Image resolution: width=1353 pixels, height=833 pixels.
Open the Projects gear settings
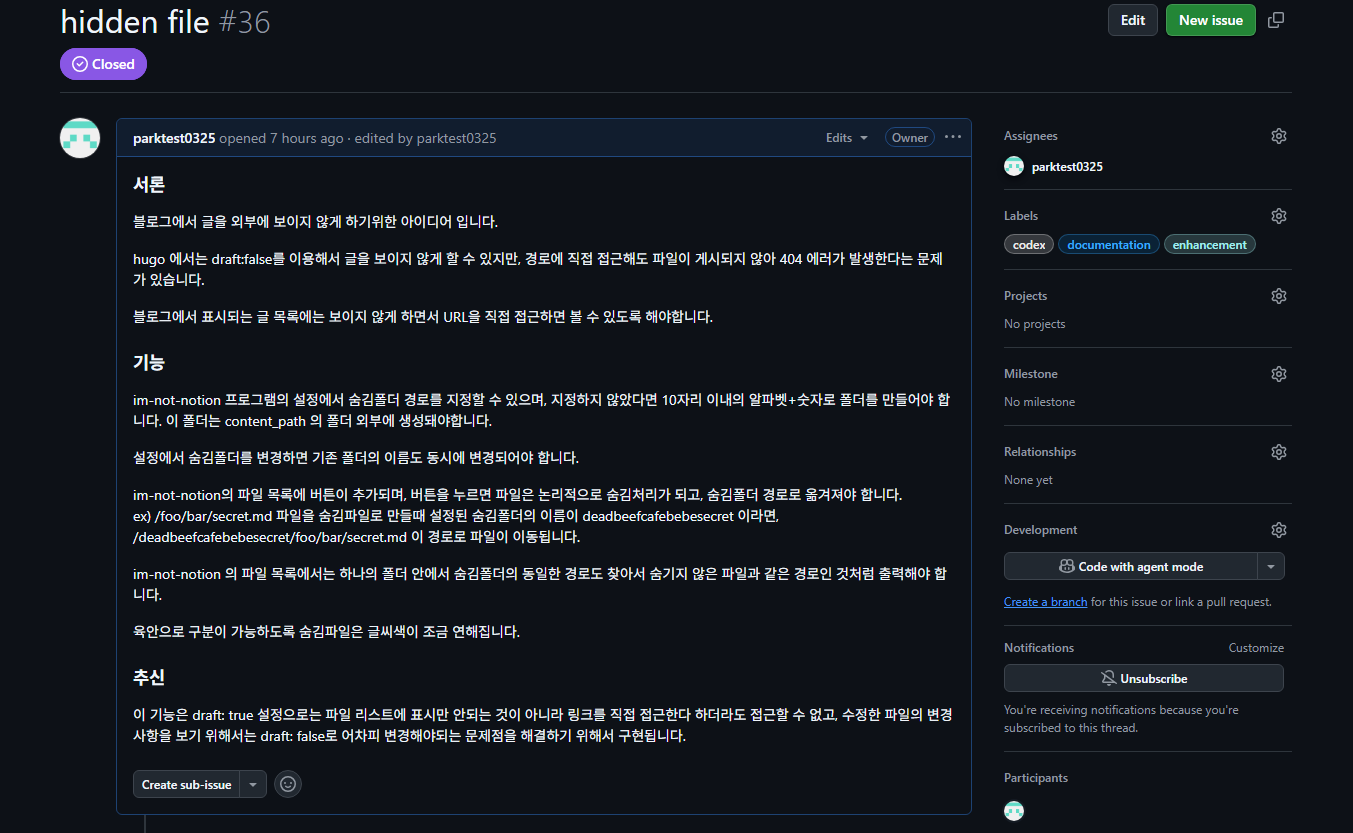pyautogui.click(x=1278, y=296)
